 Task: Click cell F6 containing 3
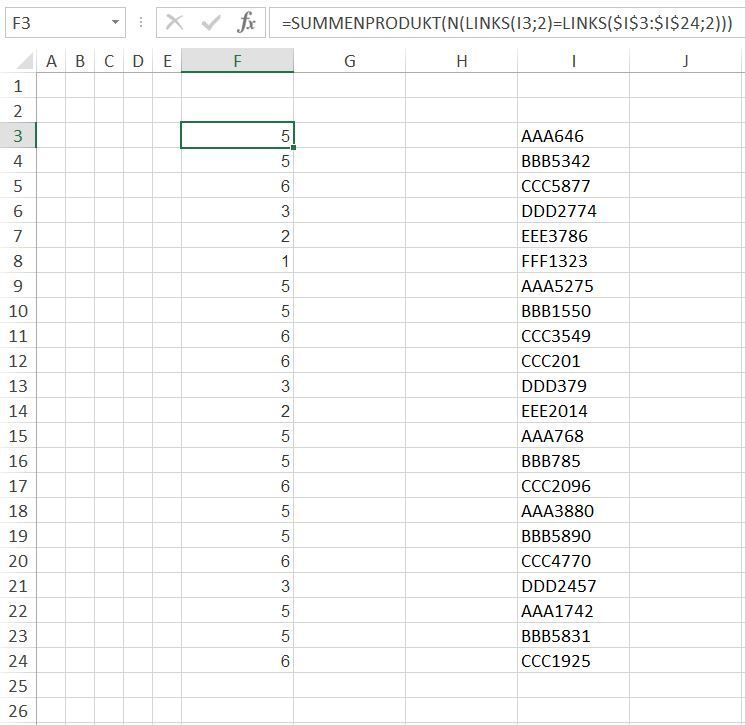click(x=237, y=211)
